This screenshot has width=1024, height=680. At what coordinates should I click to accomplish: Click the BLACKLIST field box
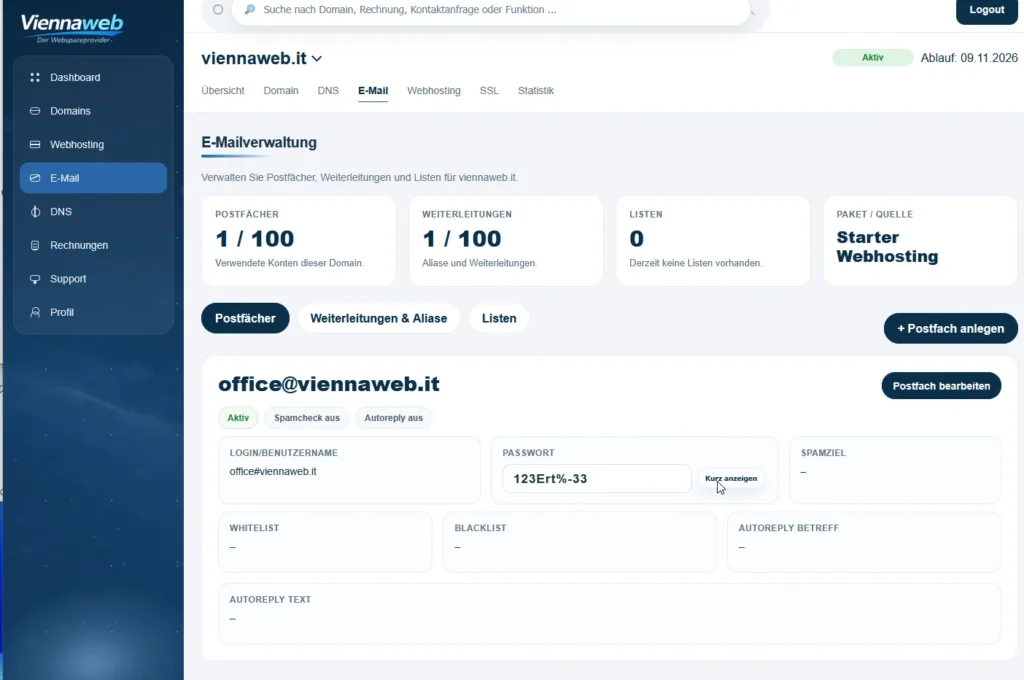pyautogui.click(x=579, y=542)
